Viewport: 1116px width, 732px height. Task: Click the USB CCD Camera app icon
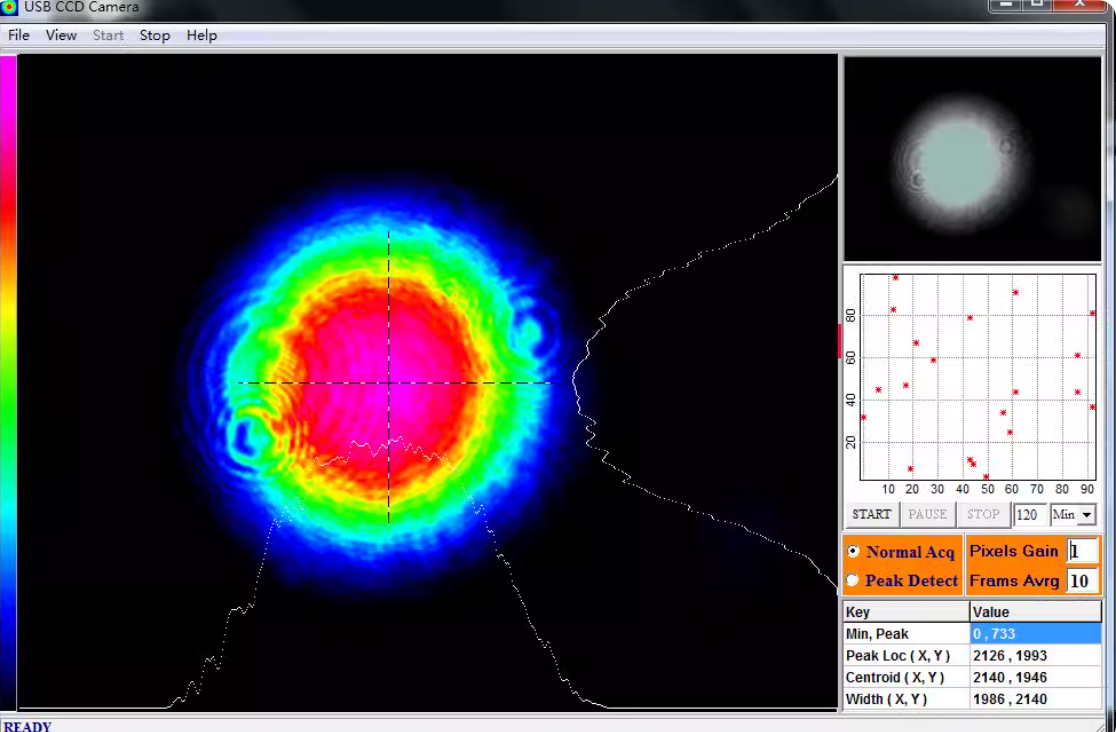tap(9, 7)
